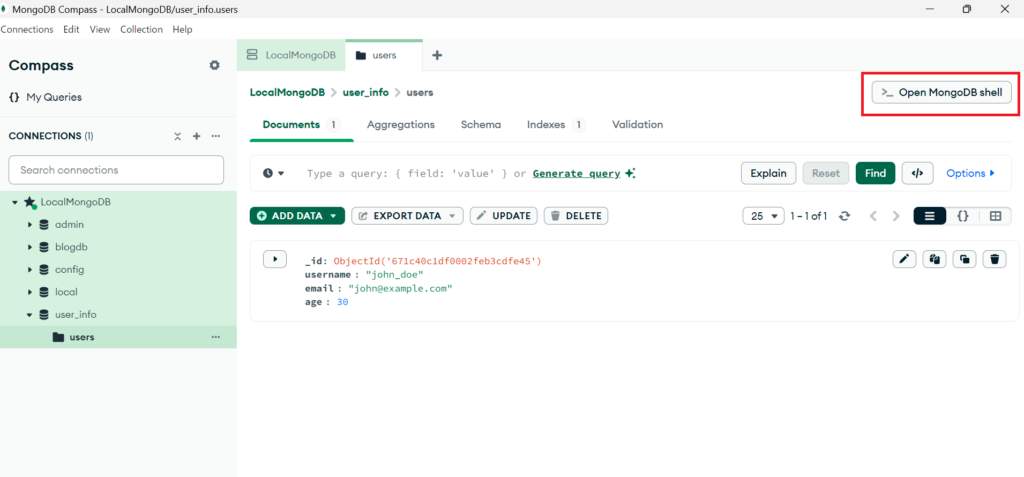Switch to table view of documents

995,216
